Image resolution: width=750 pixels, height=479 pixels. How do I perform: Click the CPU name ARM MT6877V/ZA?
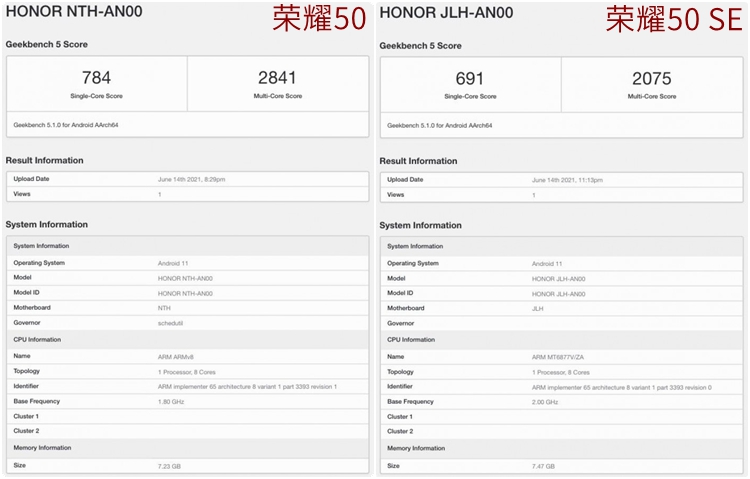click(x=558, y=357)
